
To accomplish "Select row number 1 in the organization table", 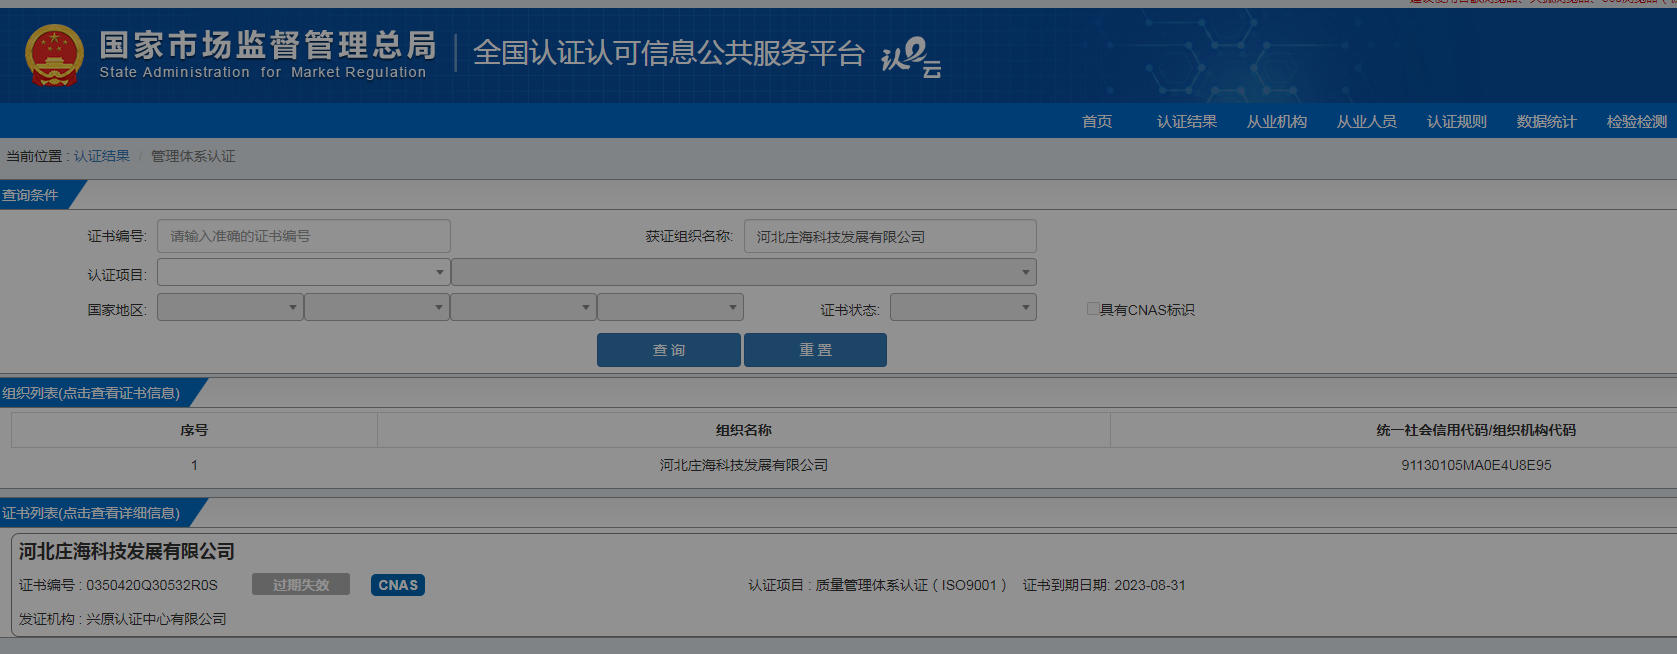I will pyautogui.click(x=194, y=465).
